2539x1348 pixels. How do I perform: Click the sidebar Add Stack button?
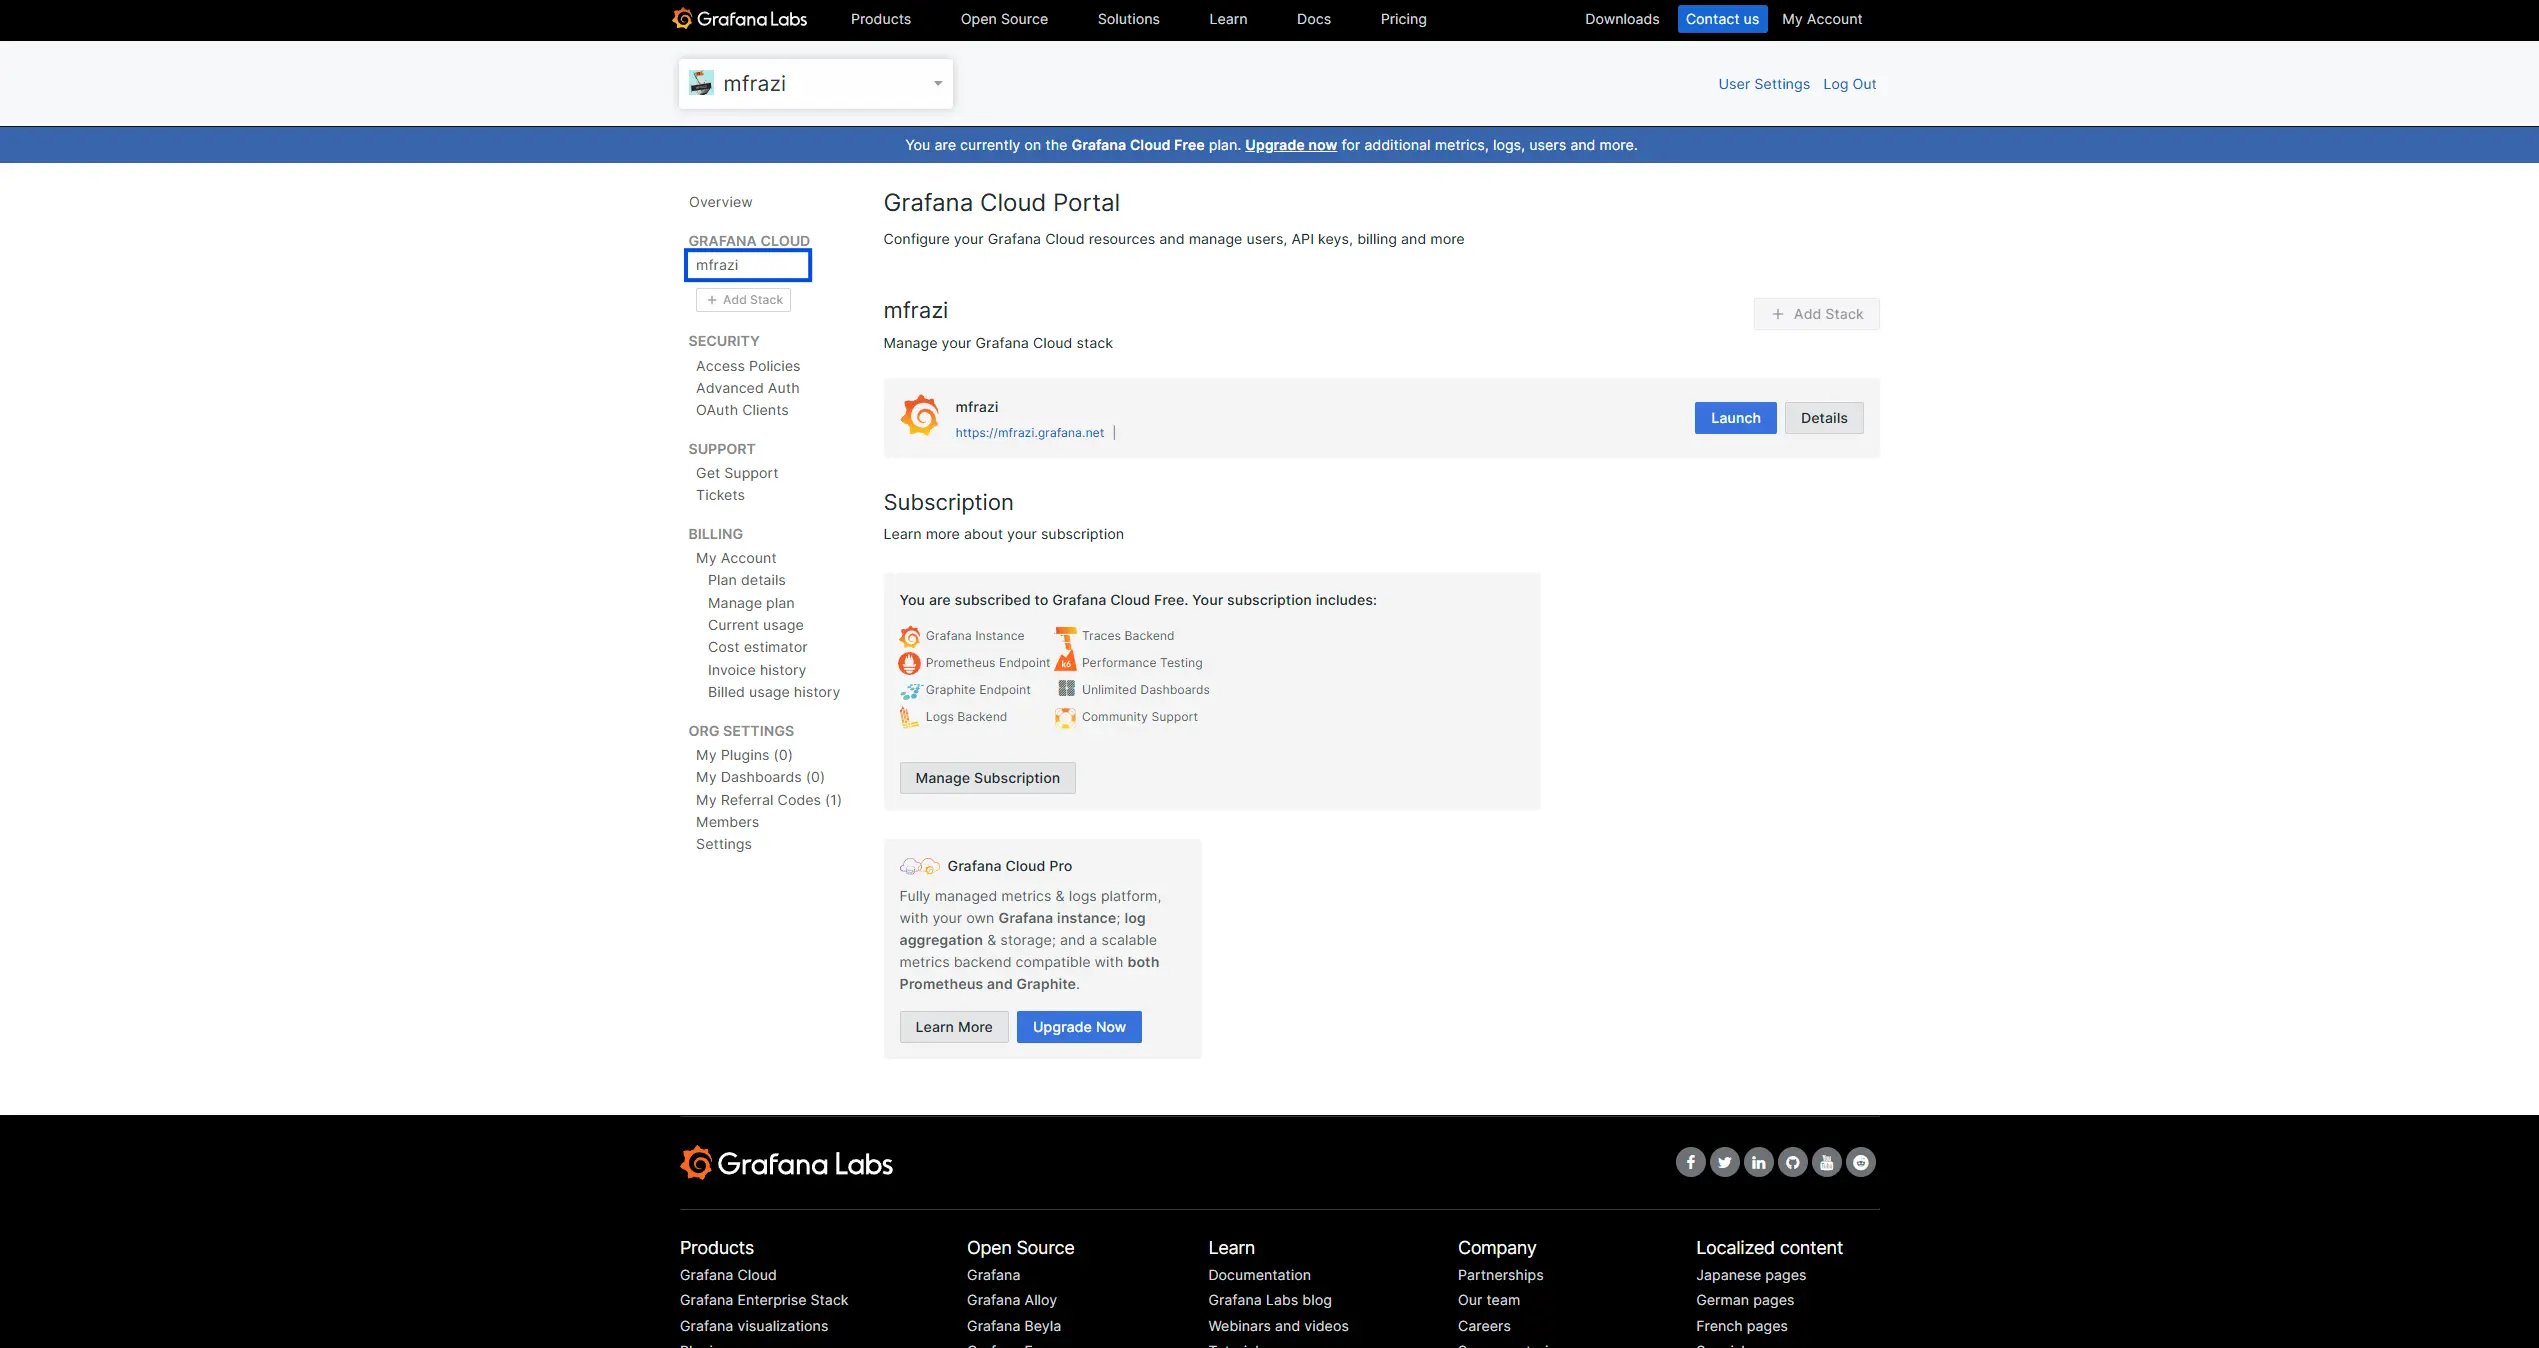tap(743, 300)
